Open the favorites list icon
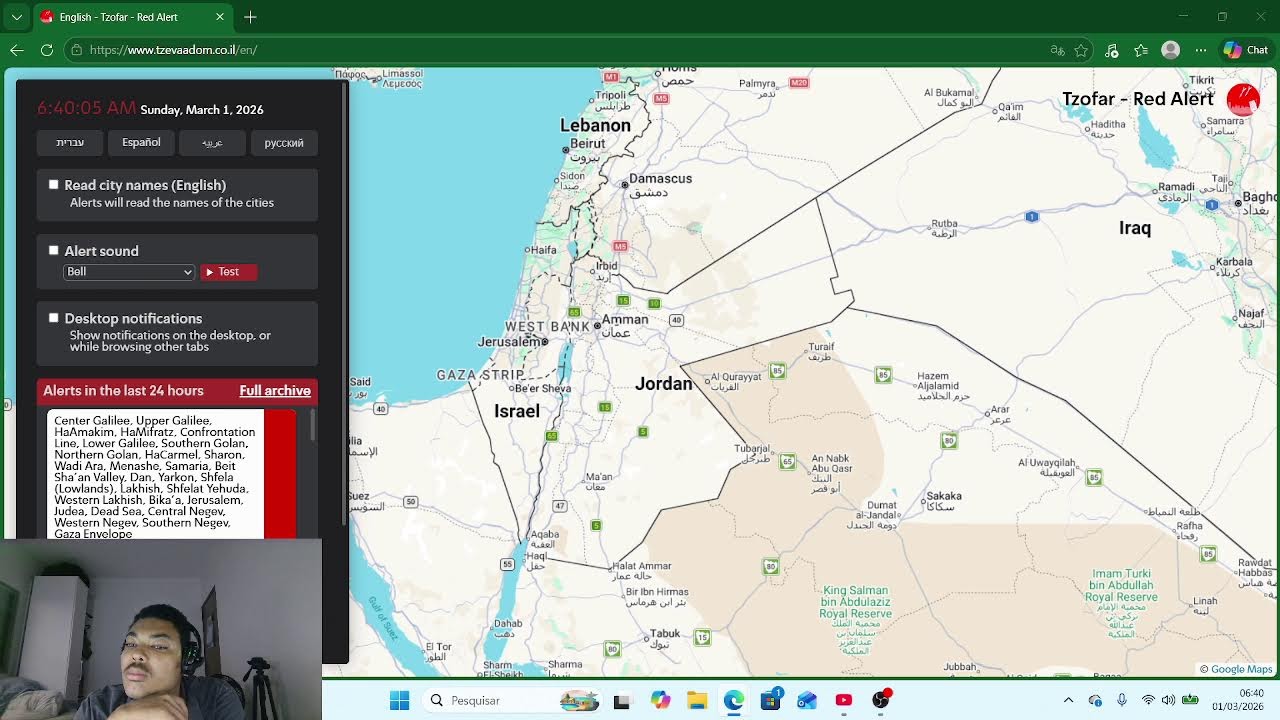The width and height of the screenshot is (1280, 720). tap(1141, 50)
